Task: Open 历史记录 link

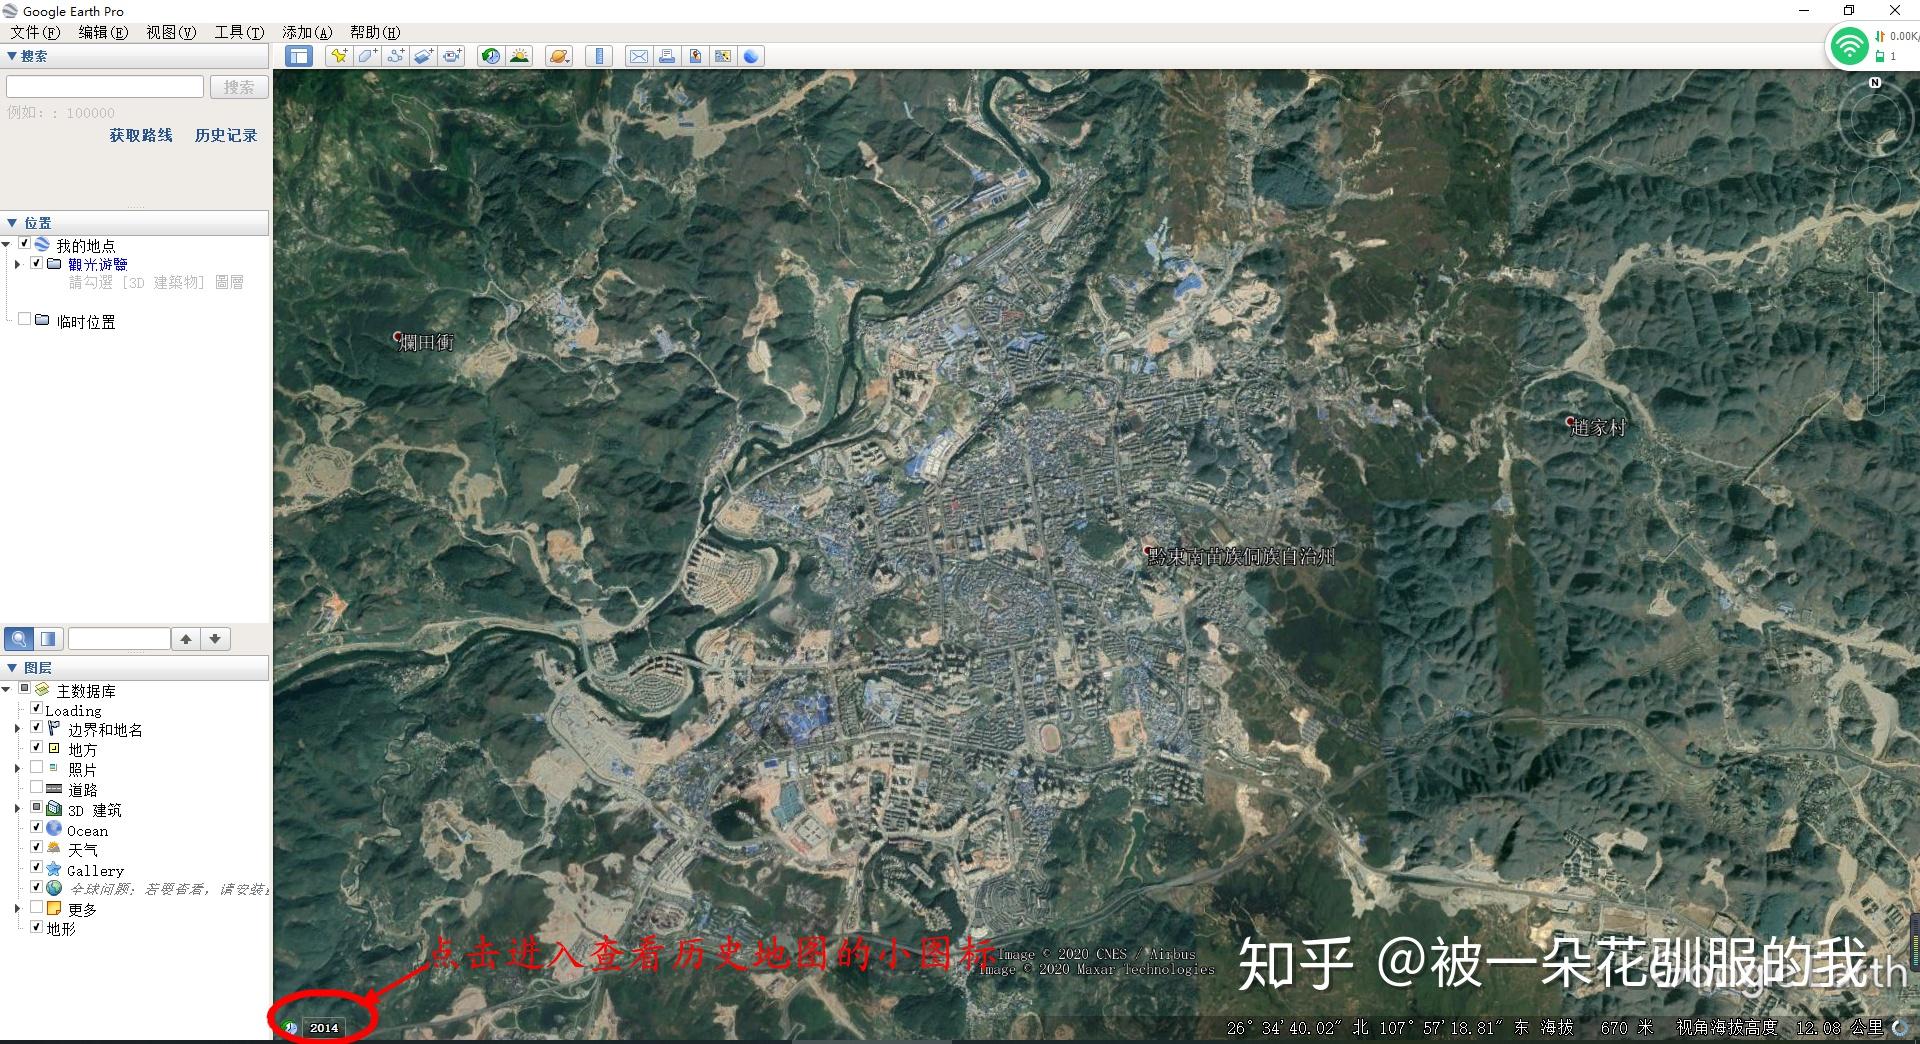Action: pyautogui.click(x=226, y=135)
